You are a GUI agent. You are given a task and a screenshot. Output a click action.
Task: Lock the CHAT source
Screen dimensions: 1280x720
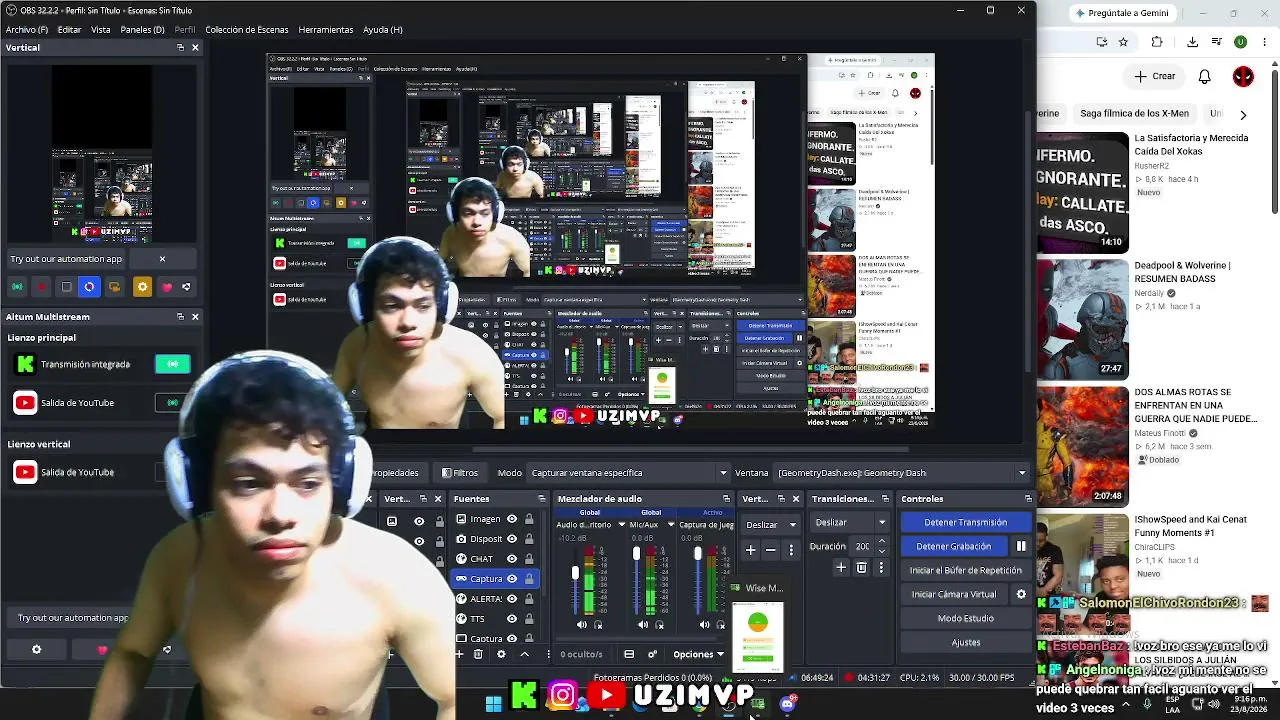click(529, 559)
